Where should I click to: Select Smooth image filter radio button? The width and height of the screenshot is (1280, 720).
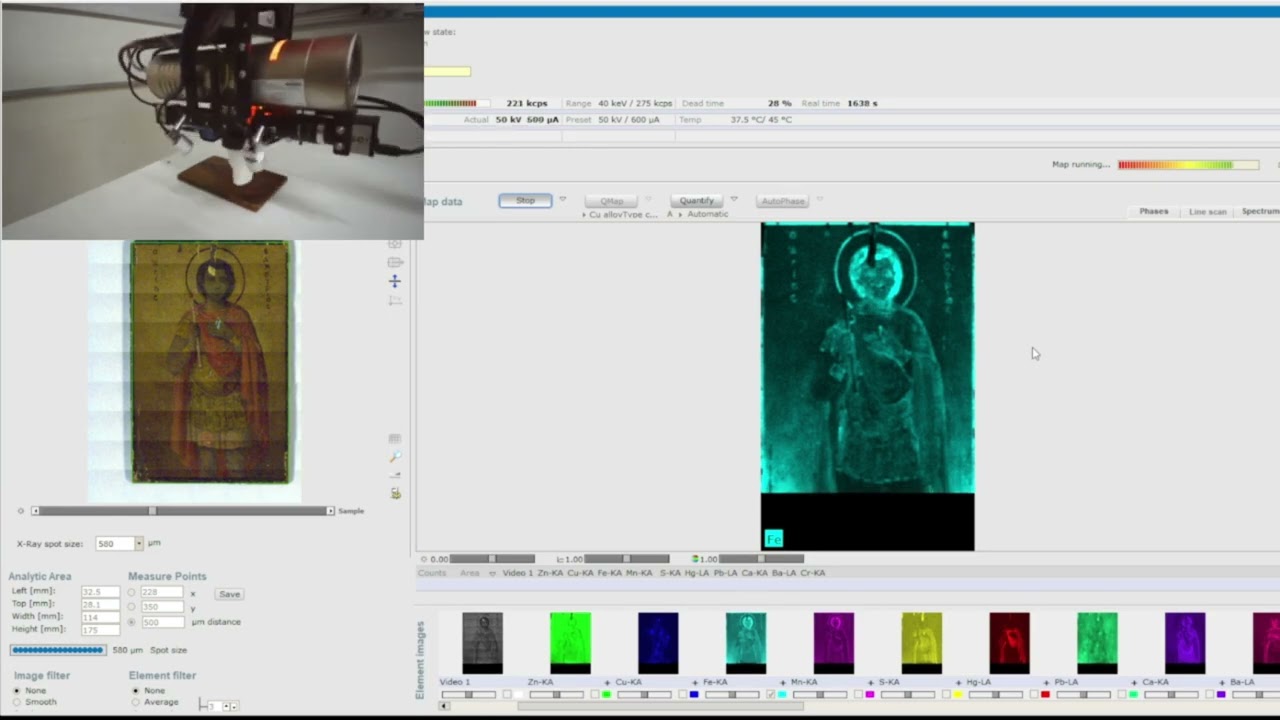tap(17, 702)
